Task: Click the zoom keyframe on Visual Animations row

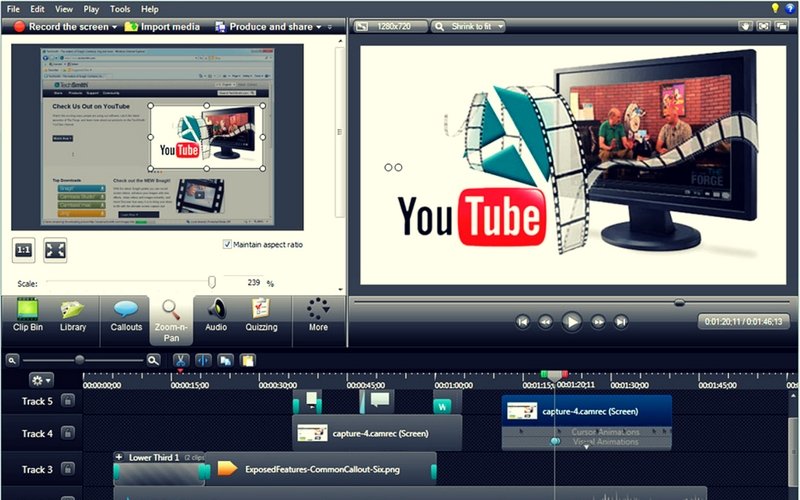Action: click(555, 441)
